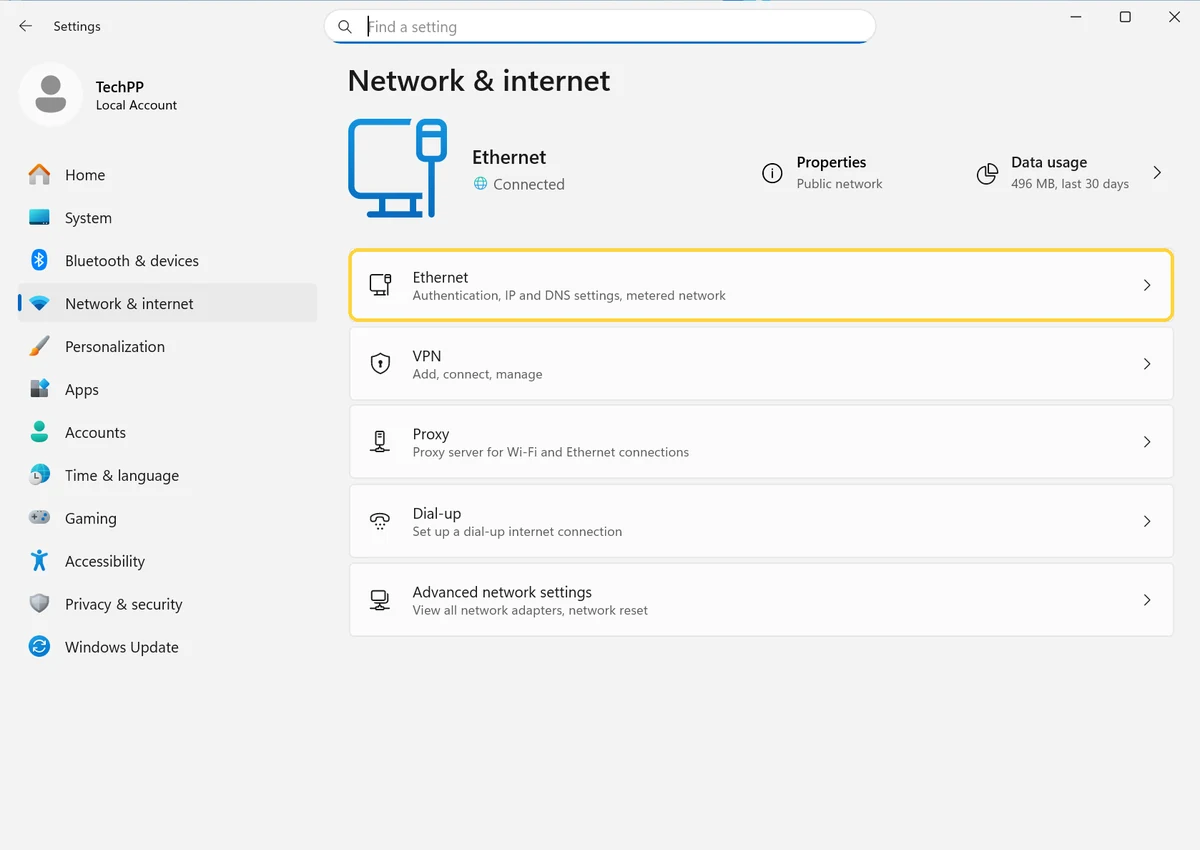Image resolution: width=1200 pixels, height=850 pixels.
Task: Click the Proxy server icon
Action: pyautogui.click(x=380, y=442)
